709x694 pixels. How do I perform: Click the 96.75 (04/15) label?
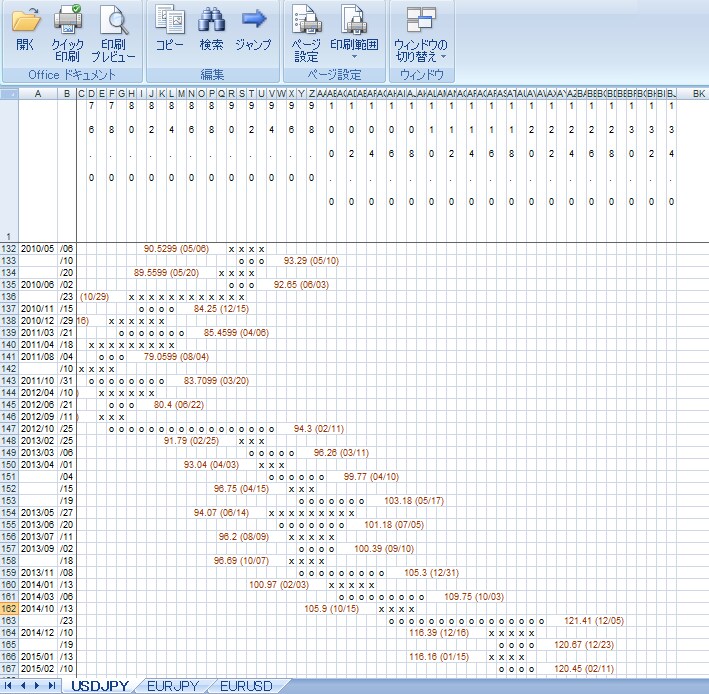point(241,489)
